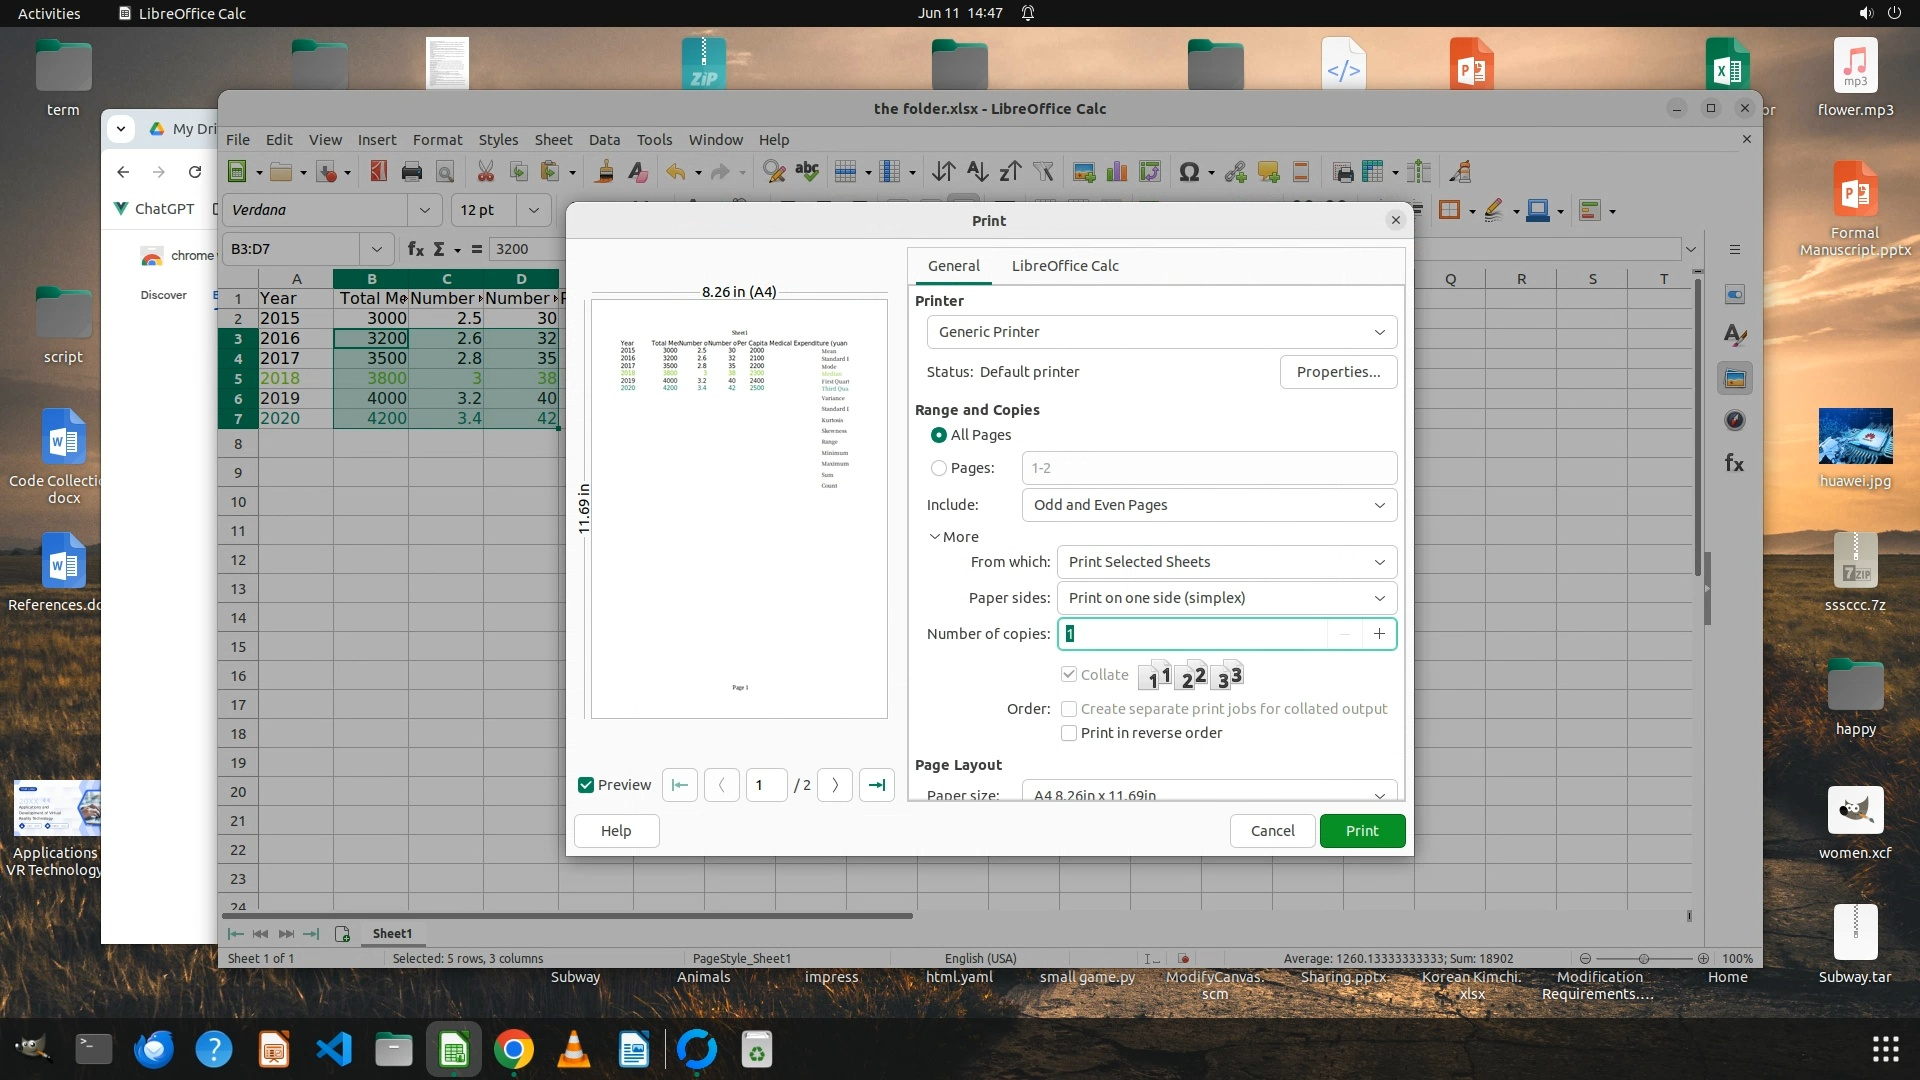Go to first page in print preview

(680, 785)
